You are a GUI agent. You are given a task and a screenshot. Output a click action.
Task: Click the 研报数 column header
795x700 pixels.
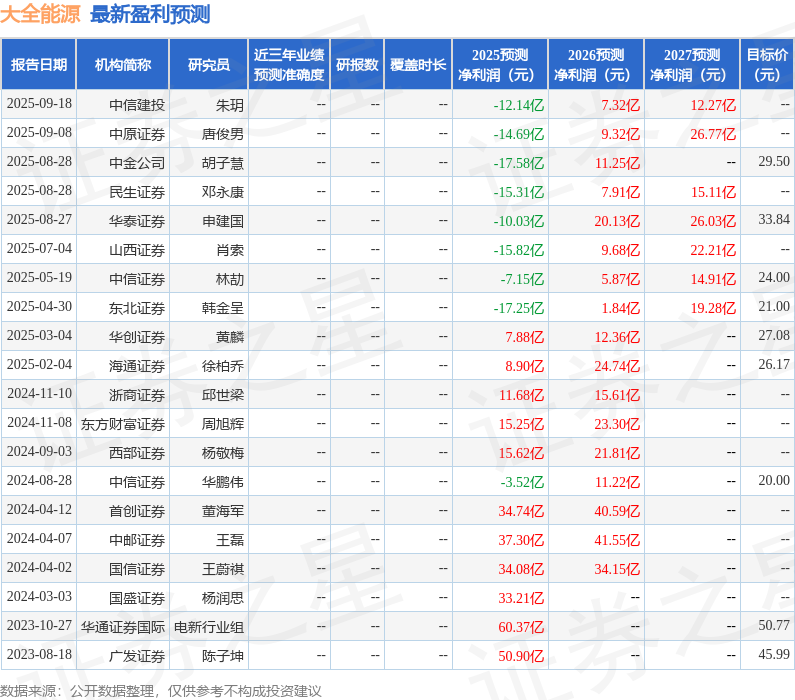(357, 65)
